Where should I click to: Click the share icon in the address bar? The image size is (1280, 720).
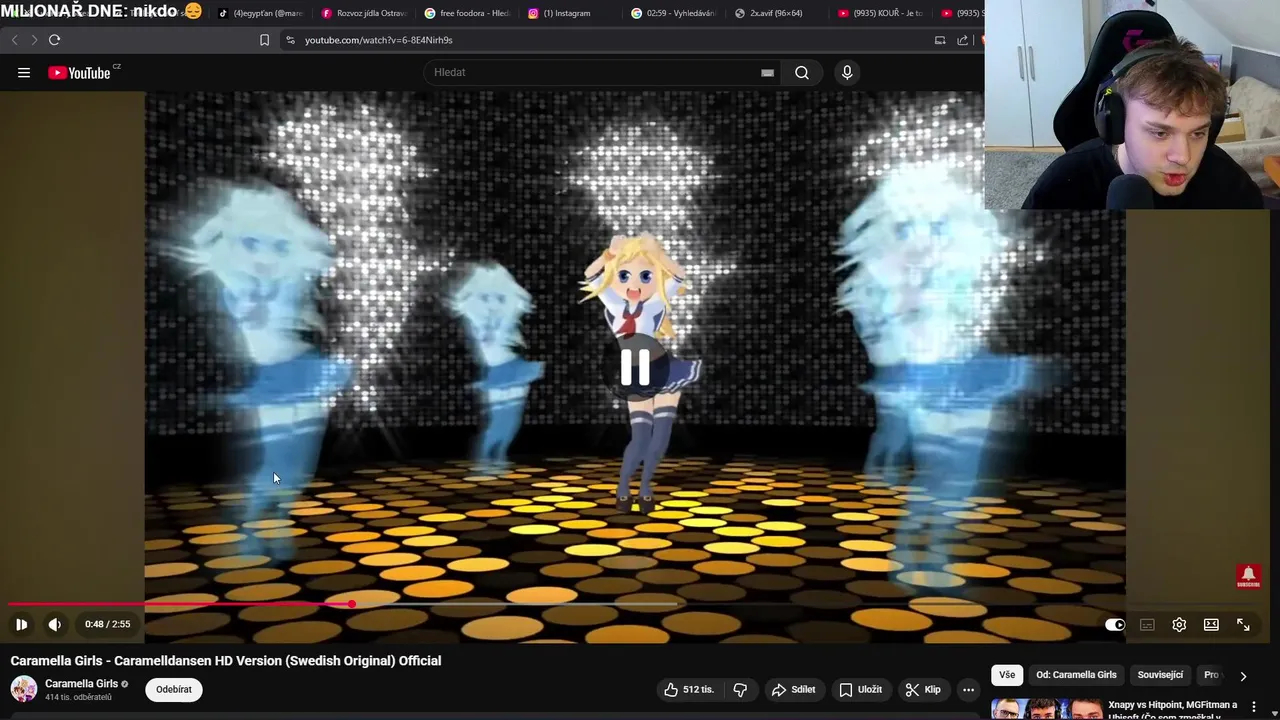pos(963,40)
